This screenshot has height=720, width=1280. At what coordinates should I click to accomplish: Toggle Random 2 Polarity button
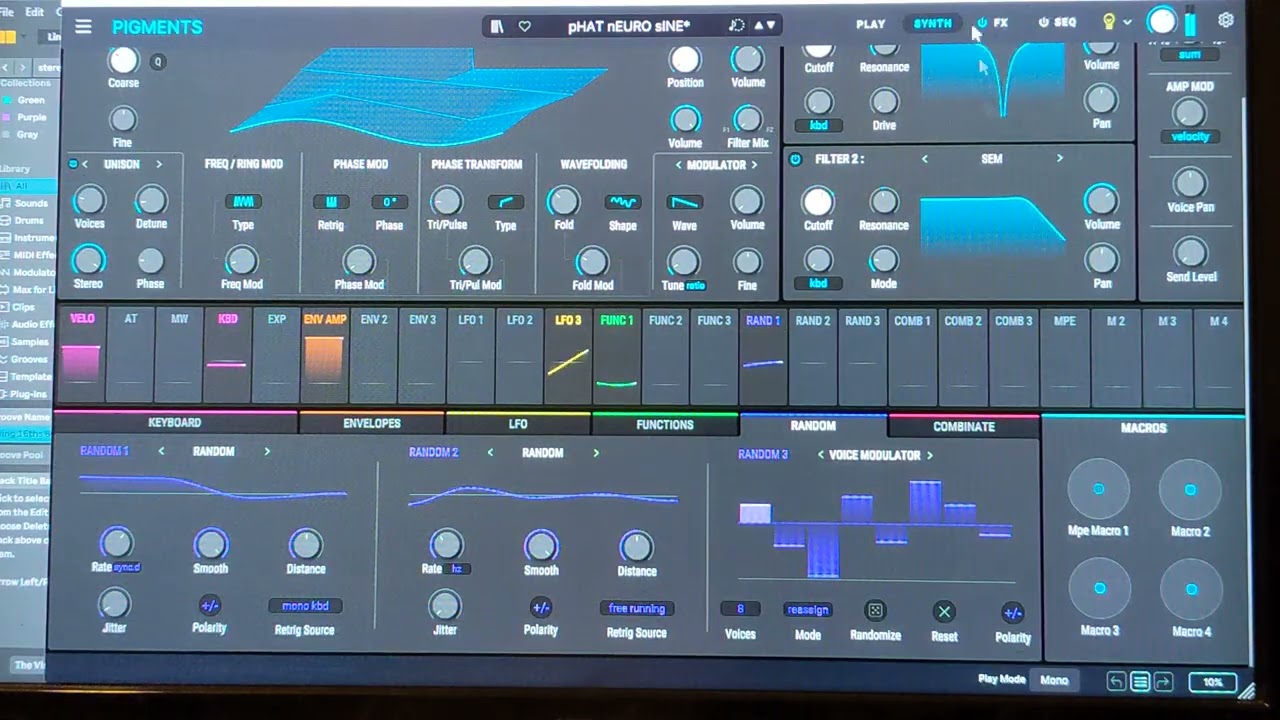[x=540, y=608]
